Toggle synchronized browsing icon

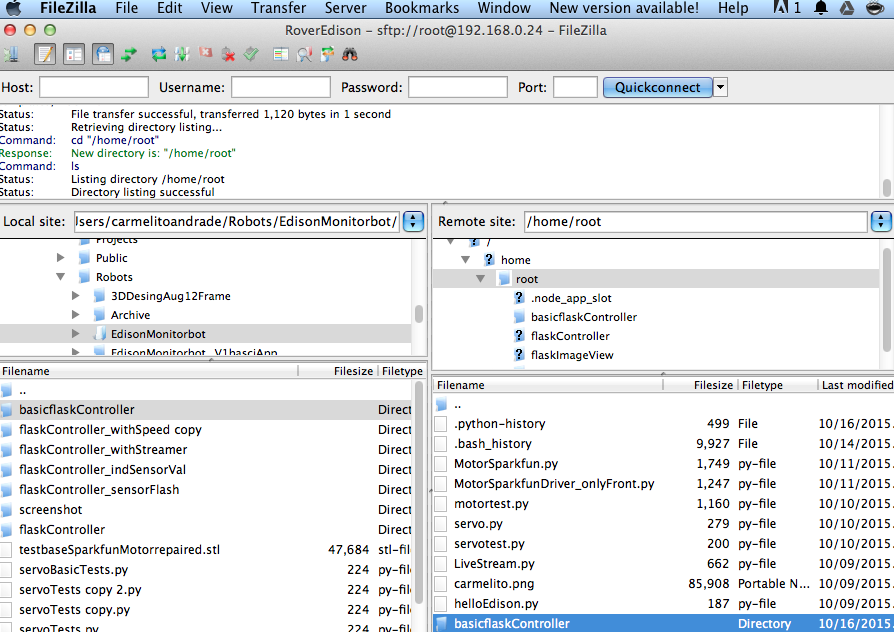(327, 55)
